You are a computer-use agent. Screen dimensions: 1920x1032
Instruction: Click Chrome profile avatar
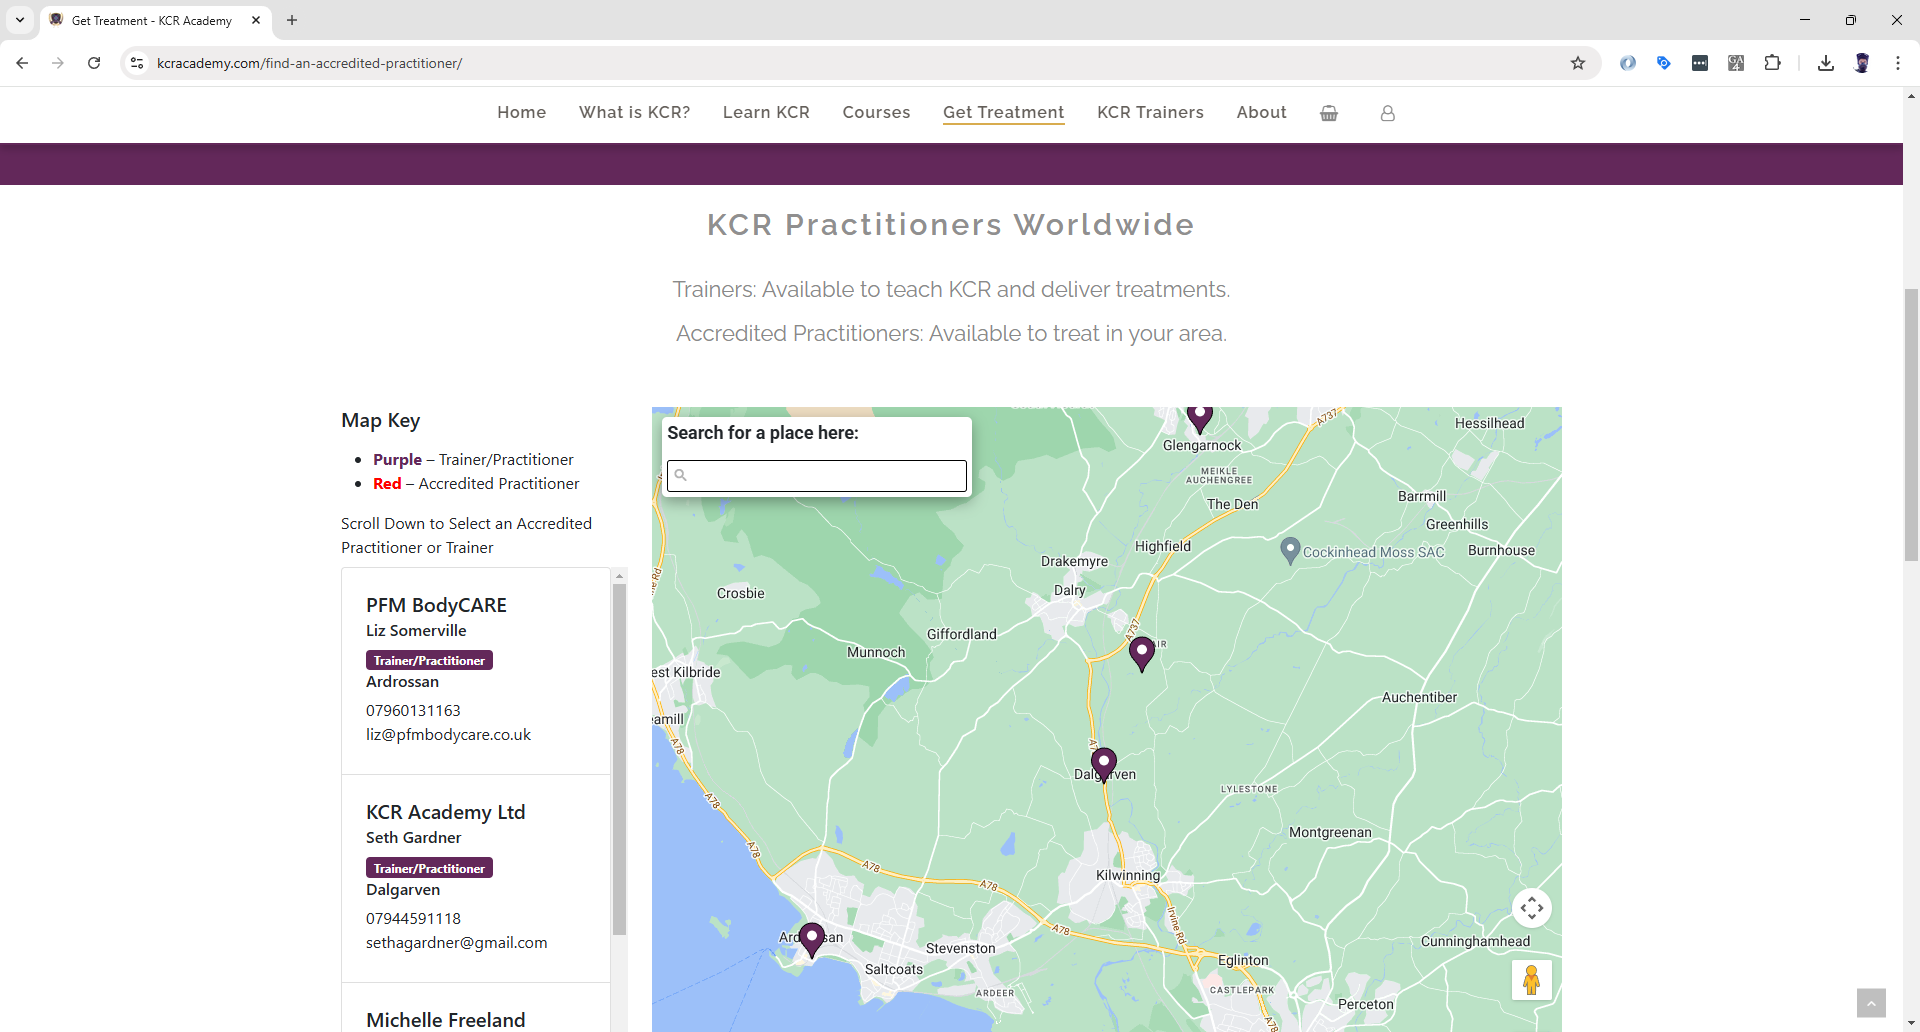[1862, 63]
